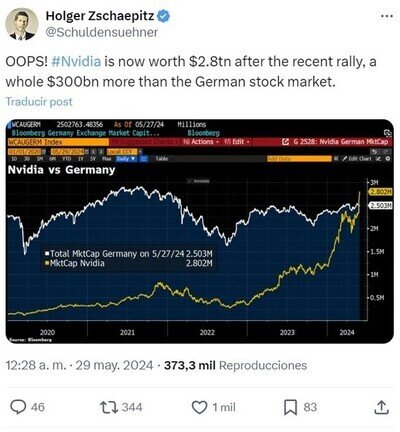The image size is (400, 432).
Task: Open the three-dot more options menu
Action: tap(387, 16)
